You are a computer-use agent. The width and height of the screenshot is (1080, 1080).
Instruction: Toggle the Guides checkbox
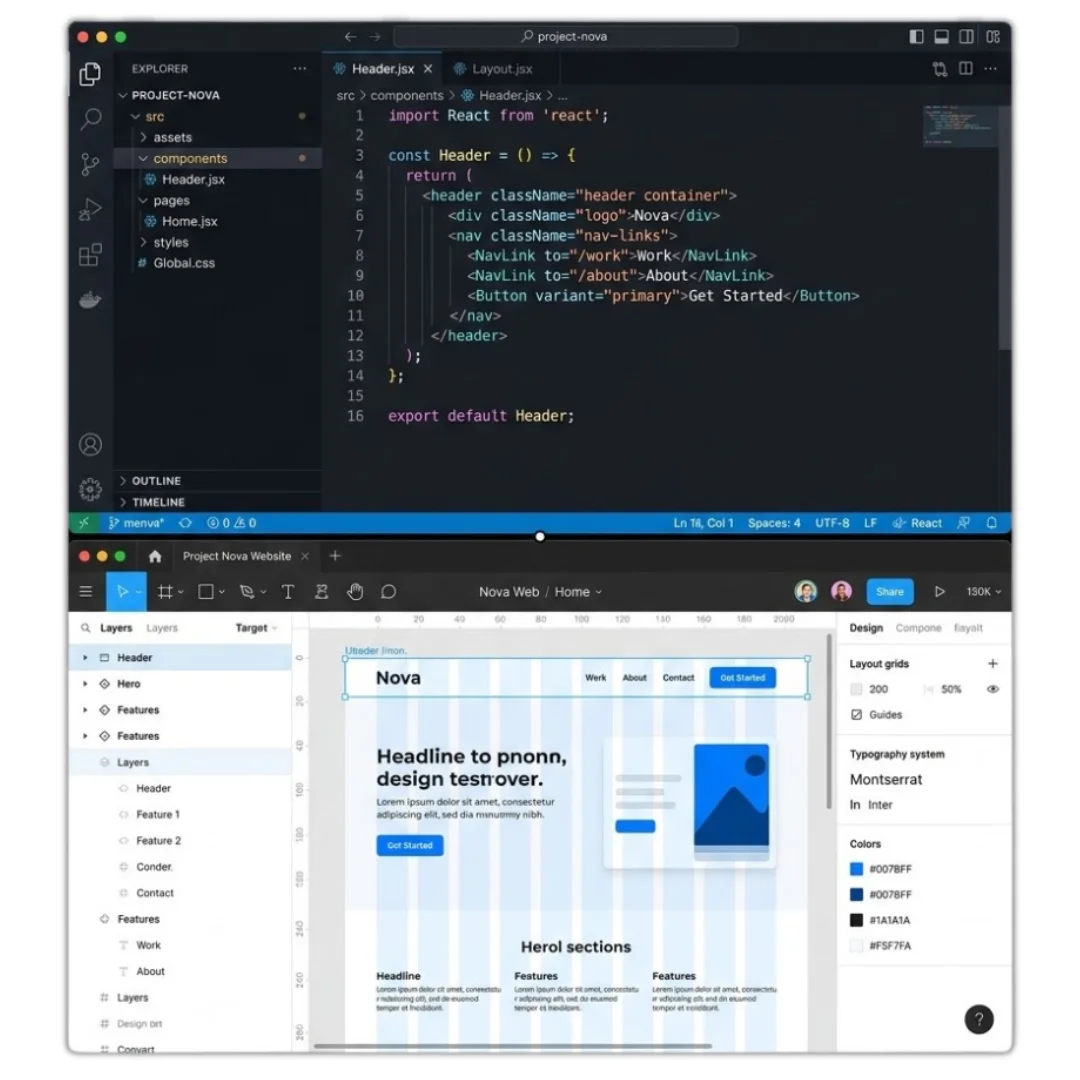(856, 714)
